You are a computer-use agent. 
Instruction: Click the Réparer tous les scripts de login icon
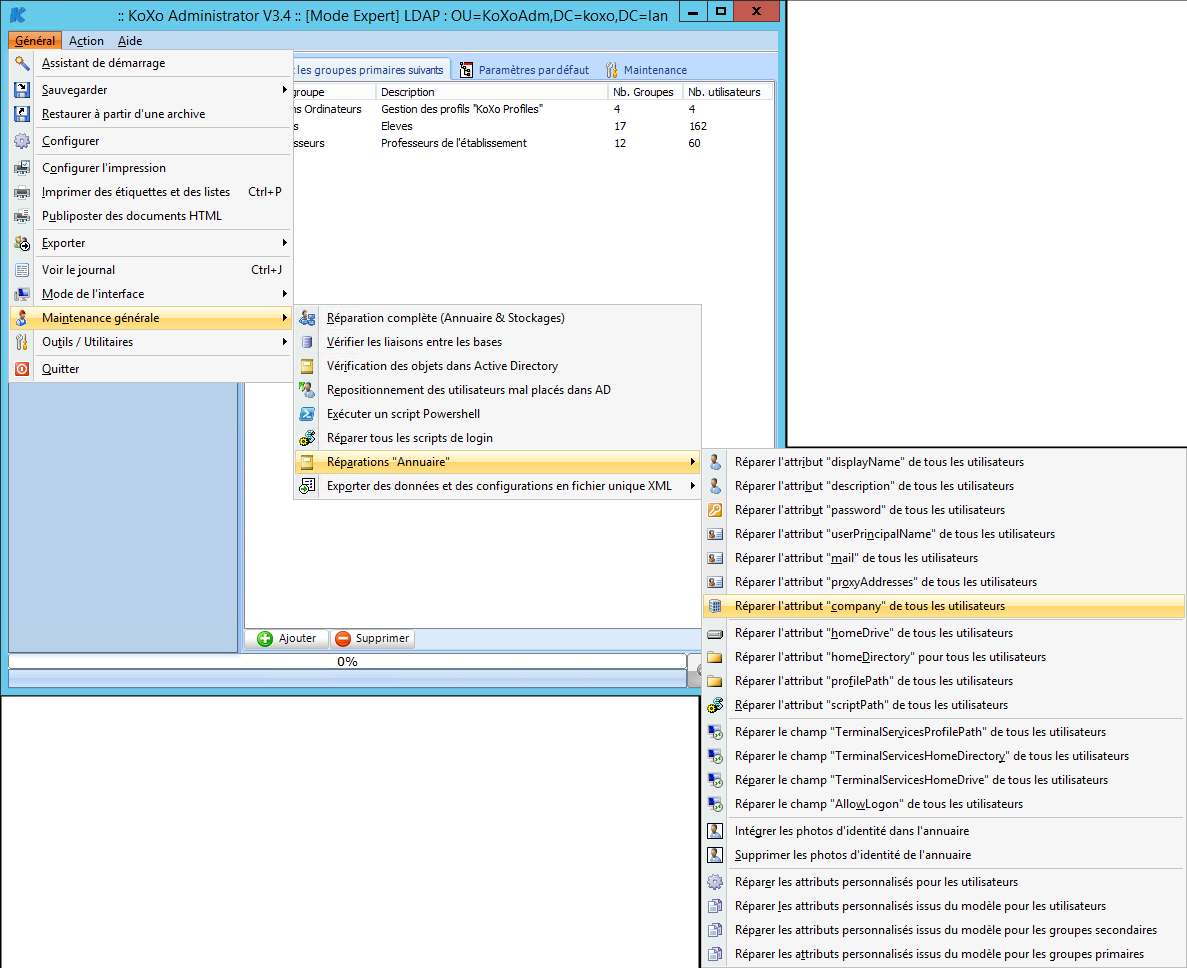pyautogui.click(x=307, y=438)
